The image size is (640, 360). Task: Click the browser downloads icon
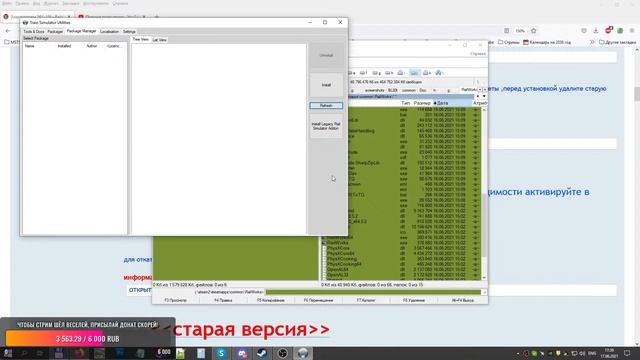596,31
